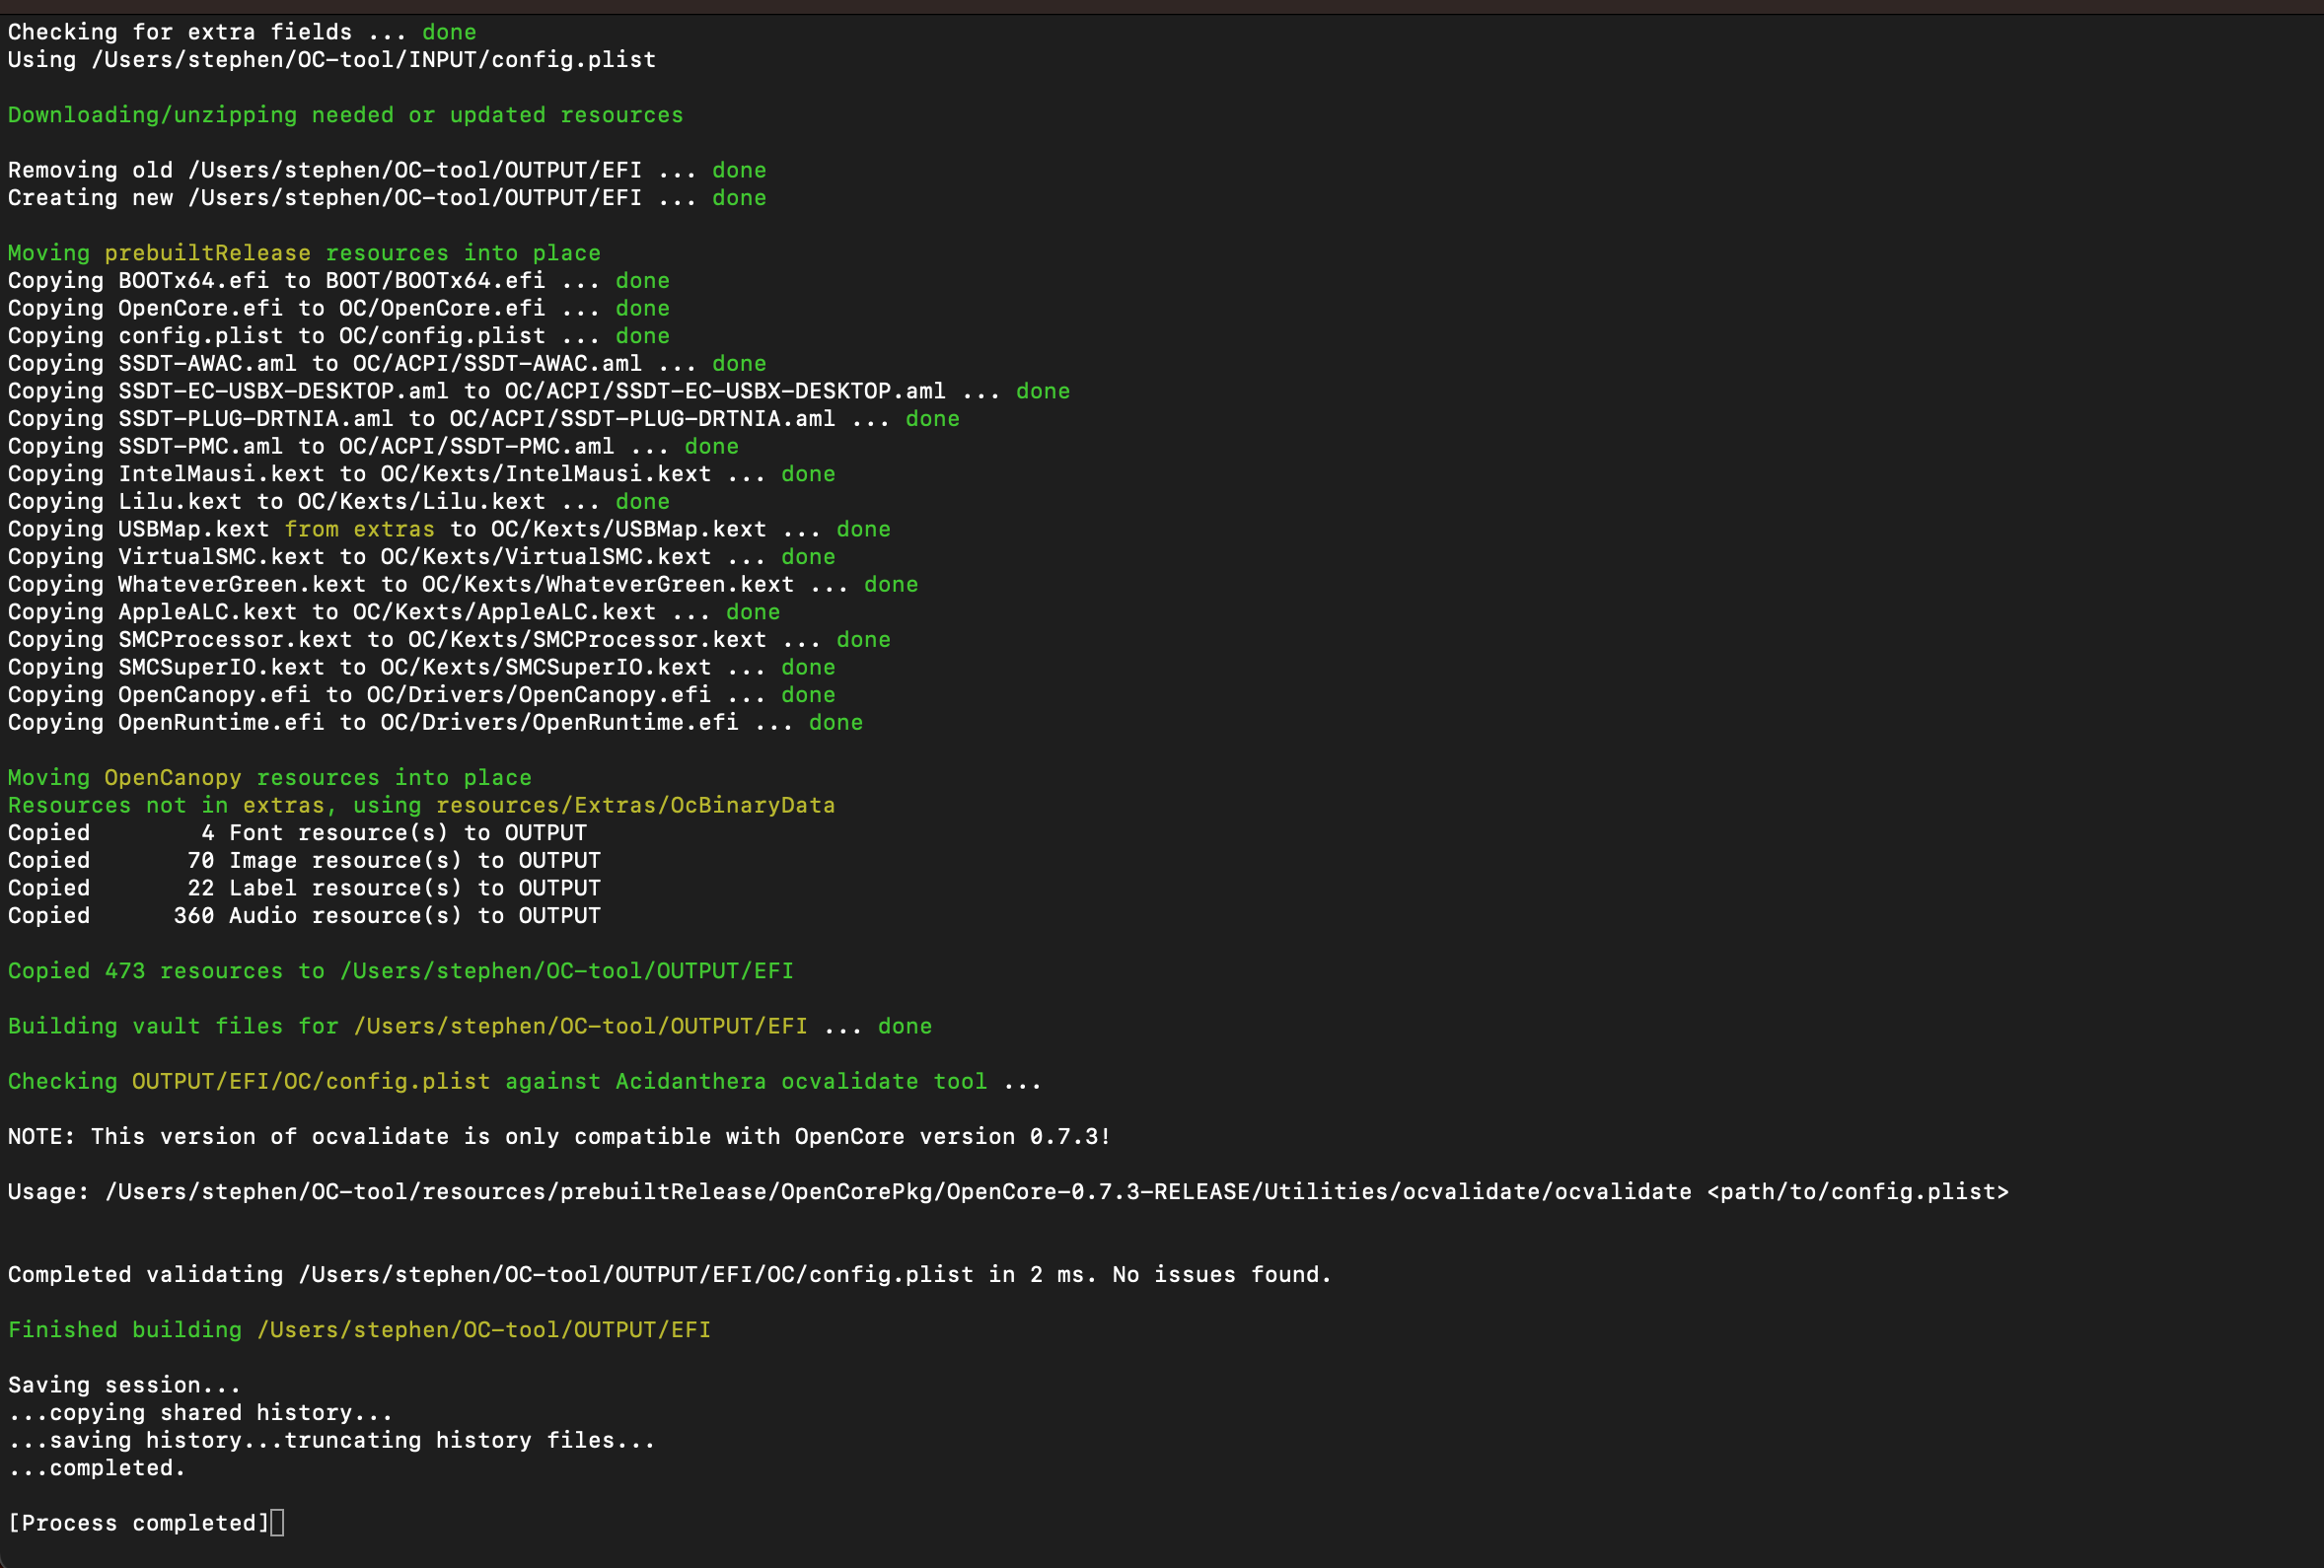The image size is (2324, 1568).
Task: Click 'Resources not in extras' notice line
Action: pyautogui.click(x=422, y=806)
